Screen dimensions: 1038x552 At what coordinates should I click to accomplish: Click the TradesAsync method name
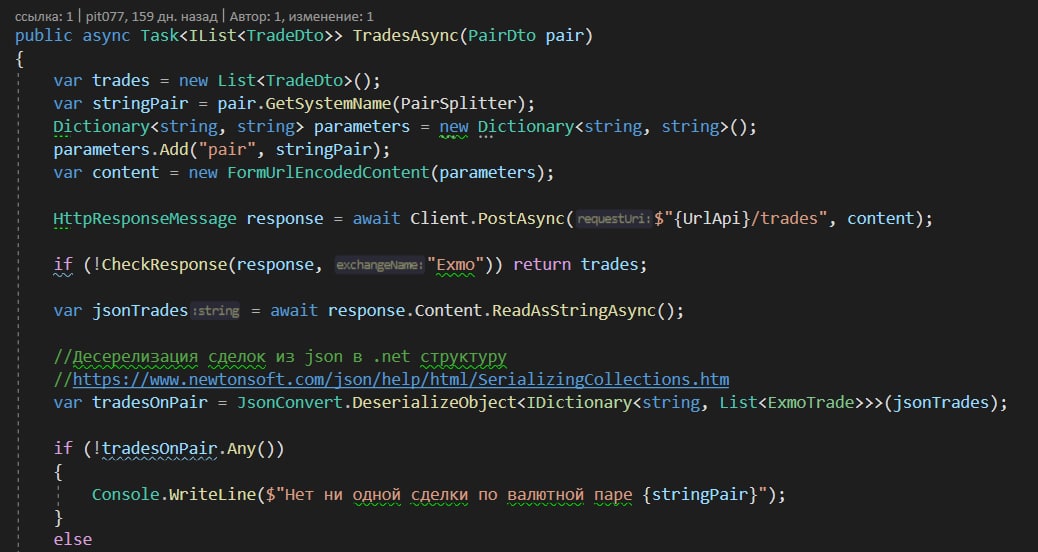tap(405, 35)
